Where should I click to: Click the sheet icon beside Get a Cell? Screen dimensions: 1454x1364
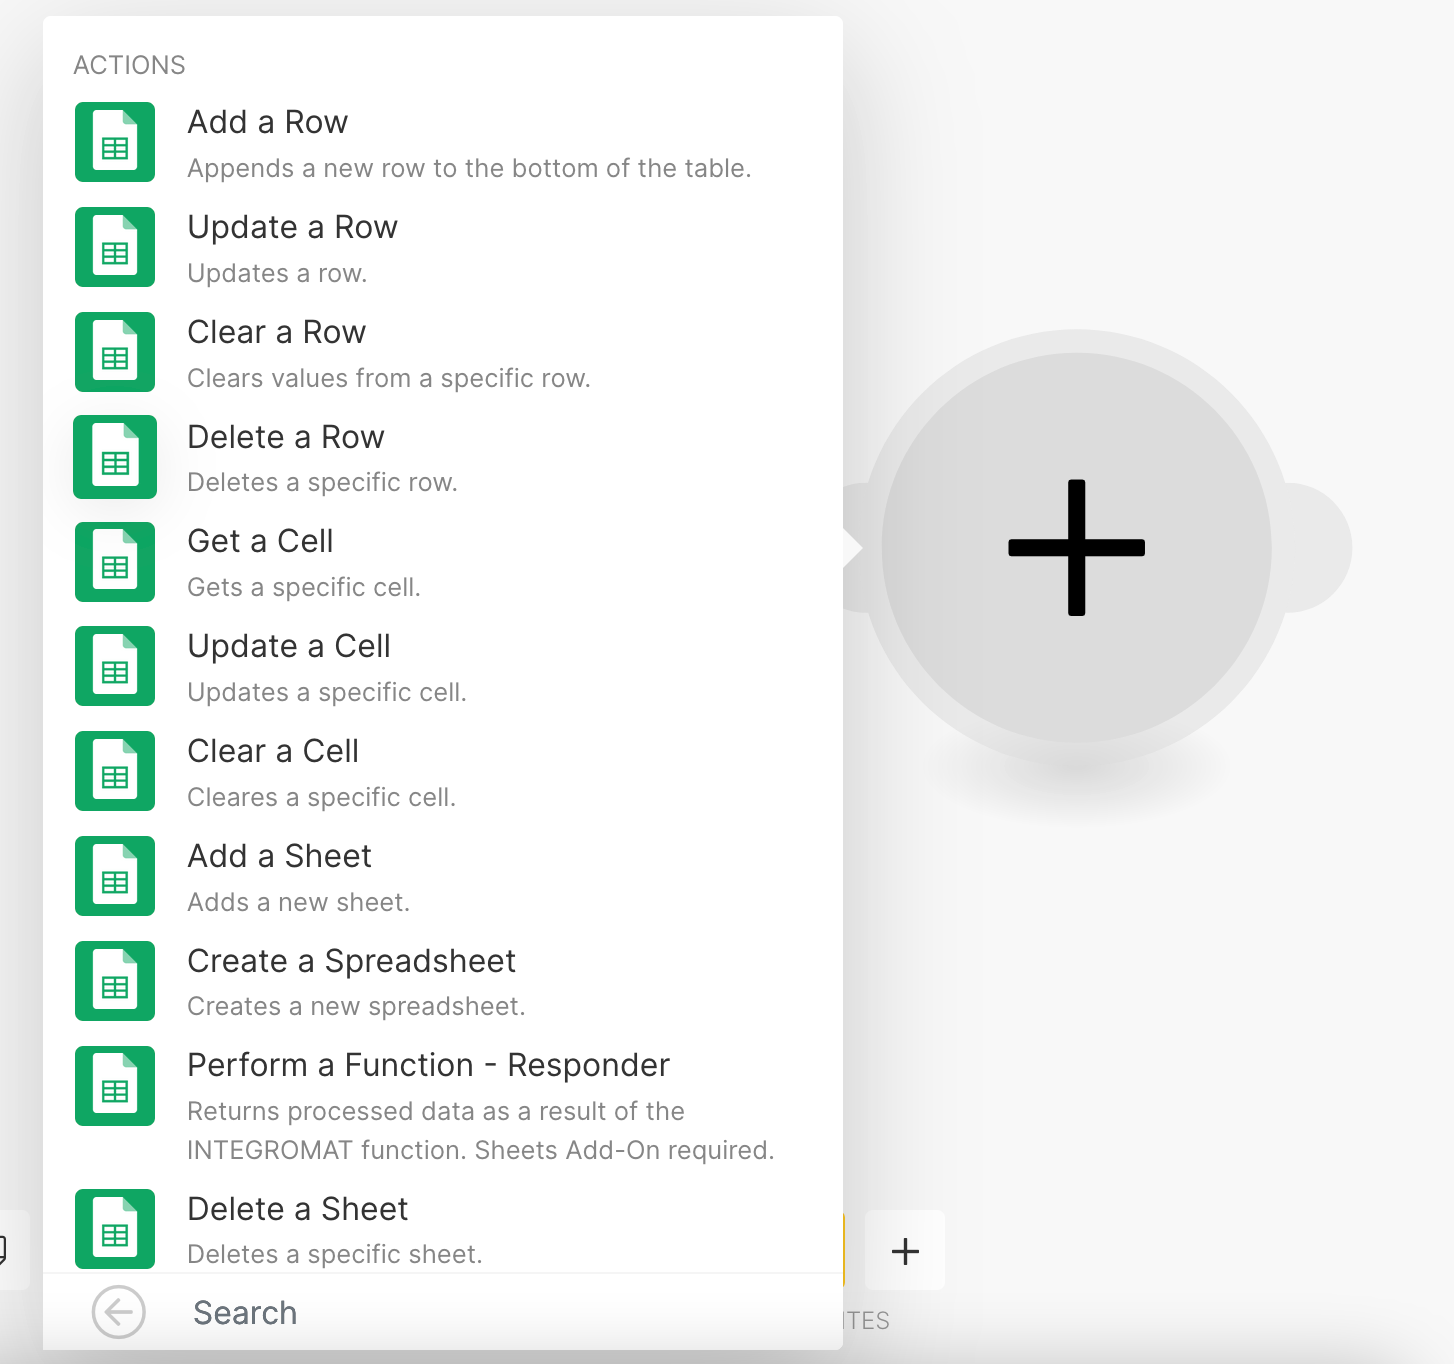click(115, 562)
